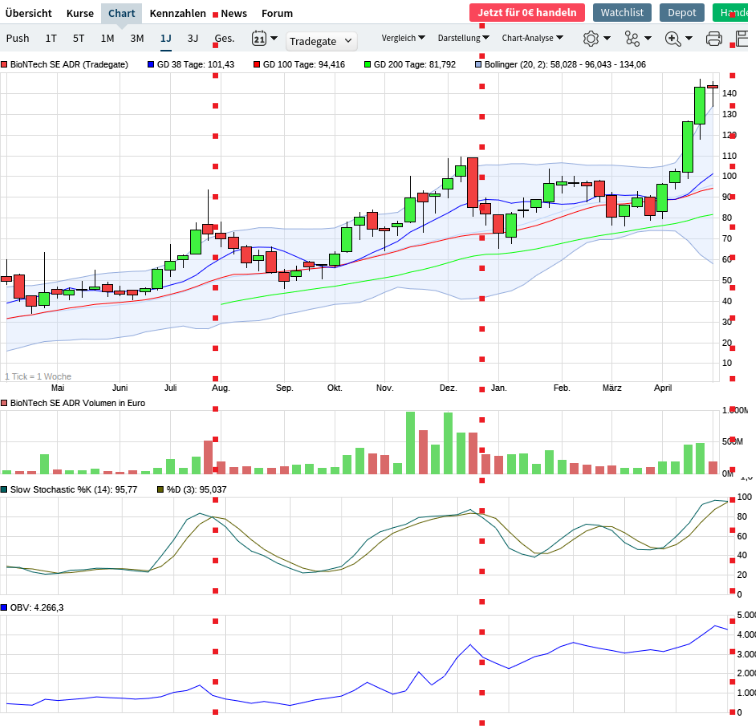Click the olive %D (3) legend swatch
756x727 pixels.
[161, 490]
